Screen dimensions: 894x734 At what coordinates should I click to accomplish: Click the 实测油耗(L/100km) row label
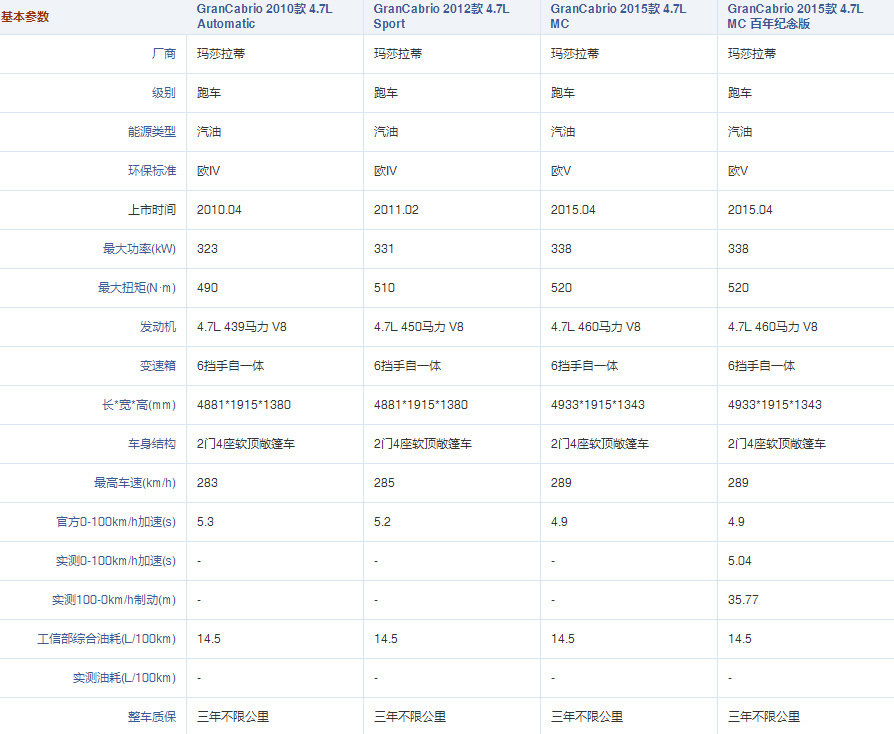(124, 678)
